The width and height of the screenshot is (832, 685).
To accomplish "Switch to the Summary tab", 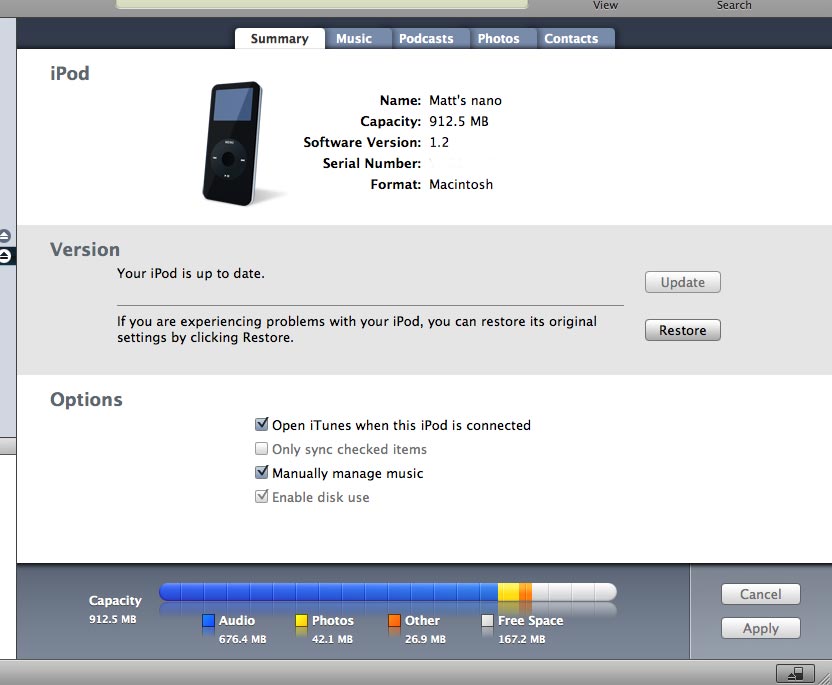I will point(280,38).
